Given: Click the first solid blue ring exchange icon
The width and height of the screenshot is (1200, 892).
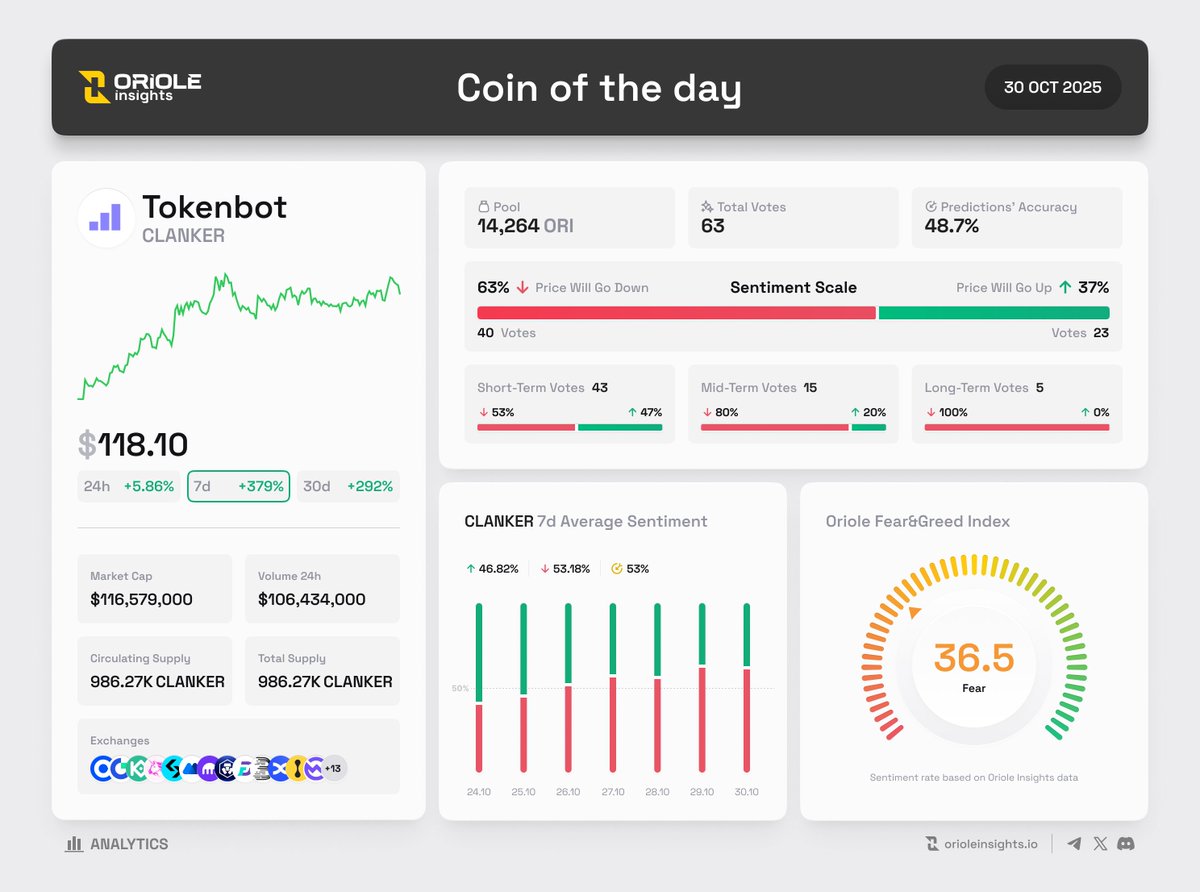Looking at the screenshot, I should point(101,768).
